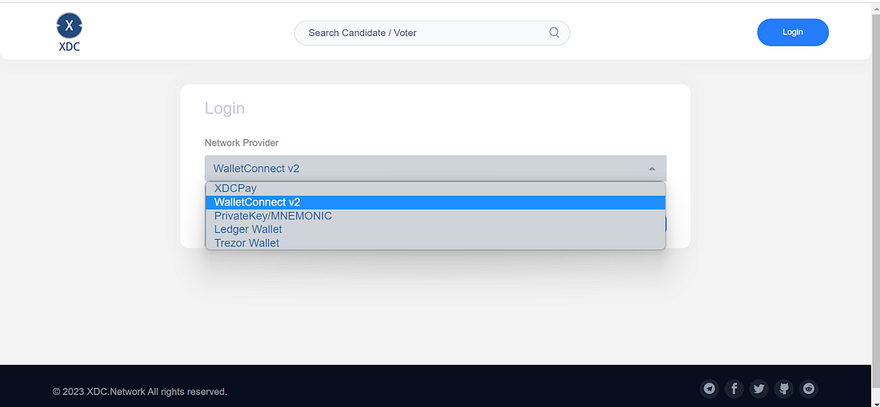Open the Twitter icon in the footer

pos(759,389)
